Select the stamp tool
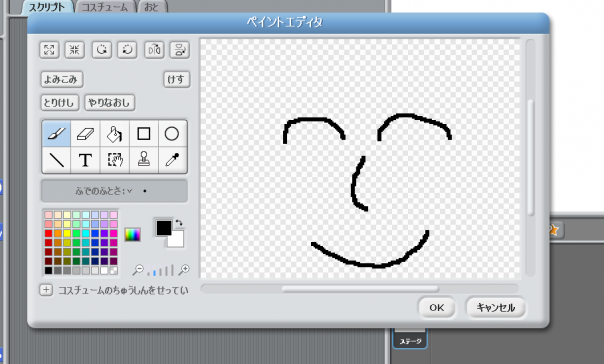 coord(144,159)
